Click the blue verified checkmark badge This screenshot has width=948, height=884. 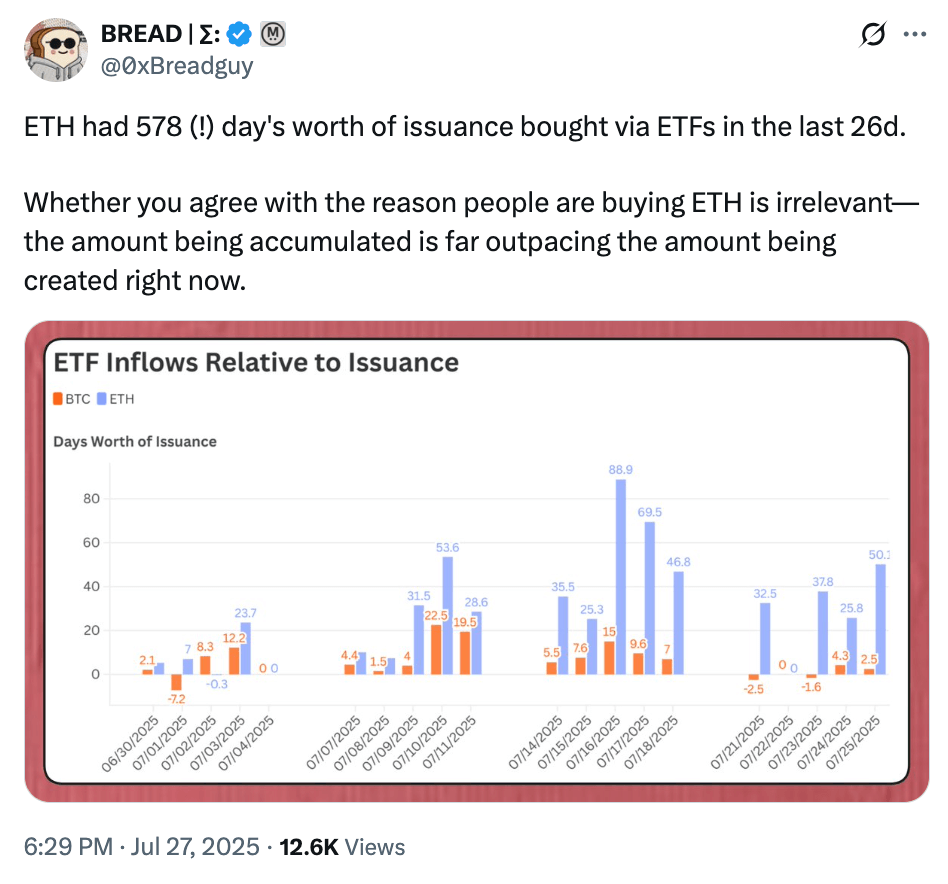(238, 35)
